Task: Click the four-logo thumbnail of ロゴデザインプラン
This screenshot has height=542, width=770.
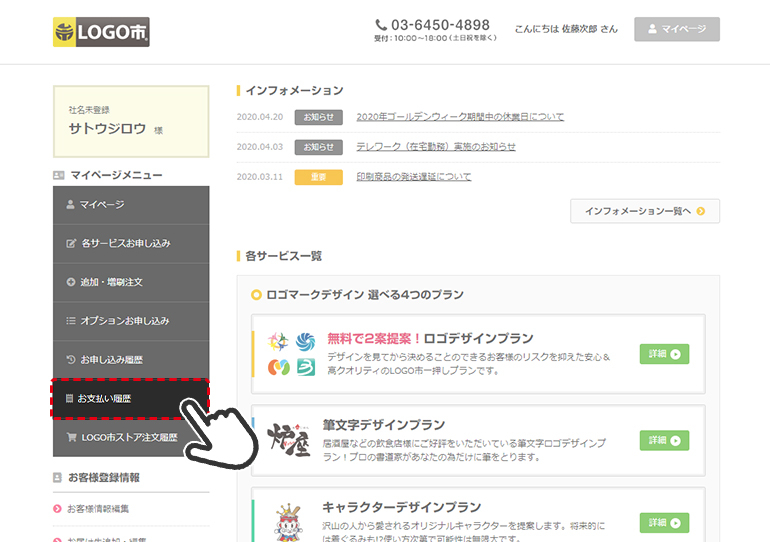Action: (291, 354)
